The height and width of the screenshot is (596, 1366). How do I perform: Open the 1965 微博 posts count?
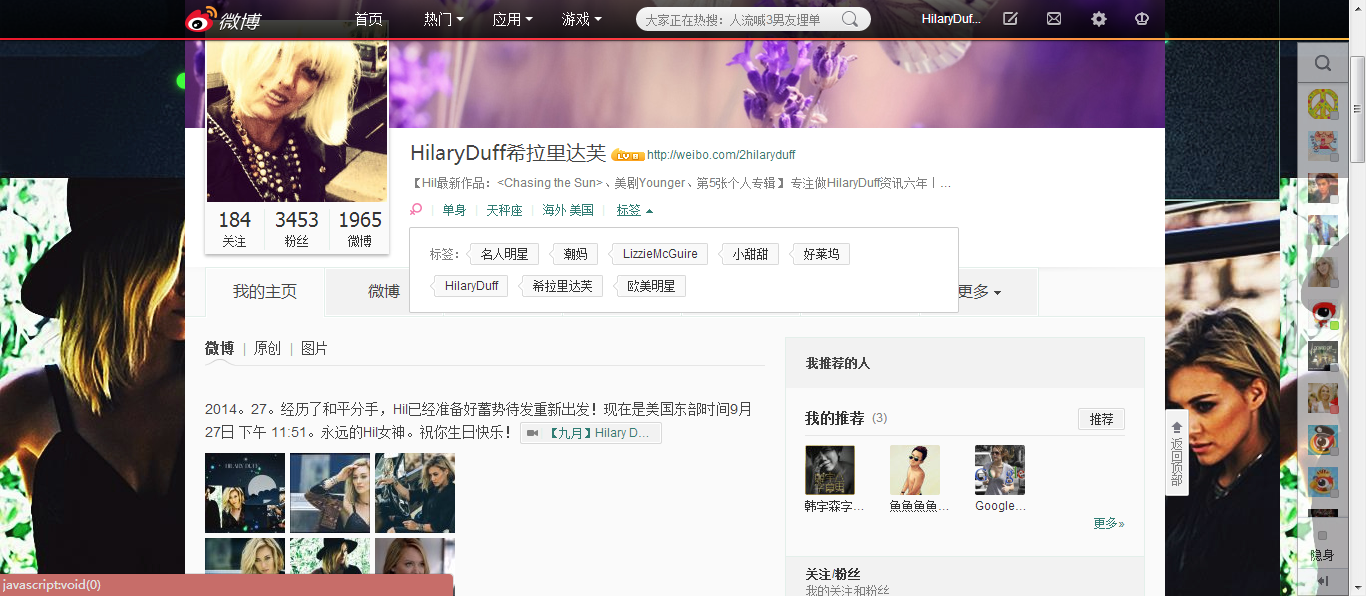point(359,229)
